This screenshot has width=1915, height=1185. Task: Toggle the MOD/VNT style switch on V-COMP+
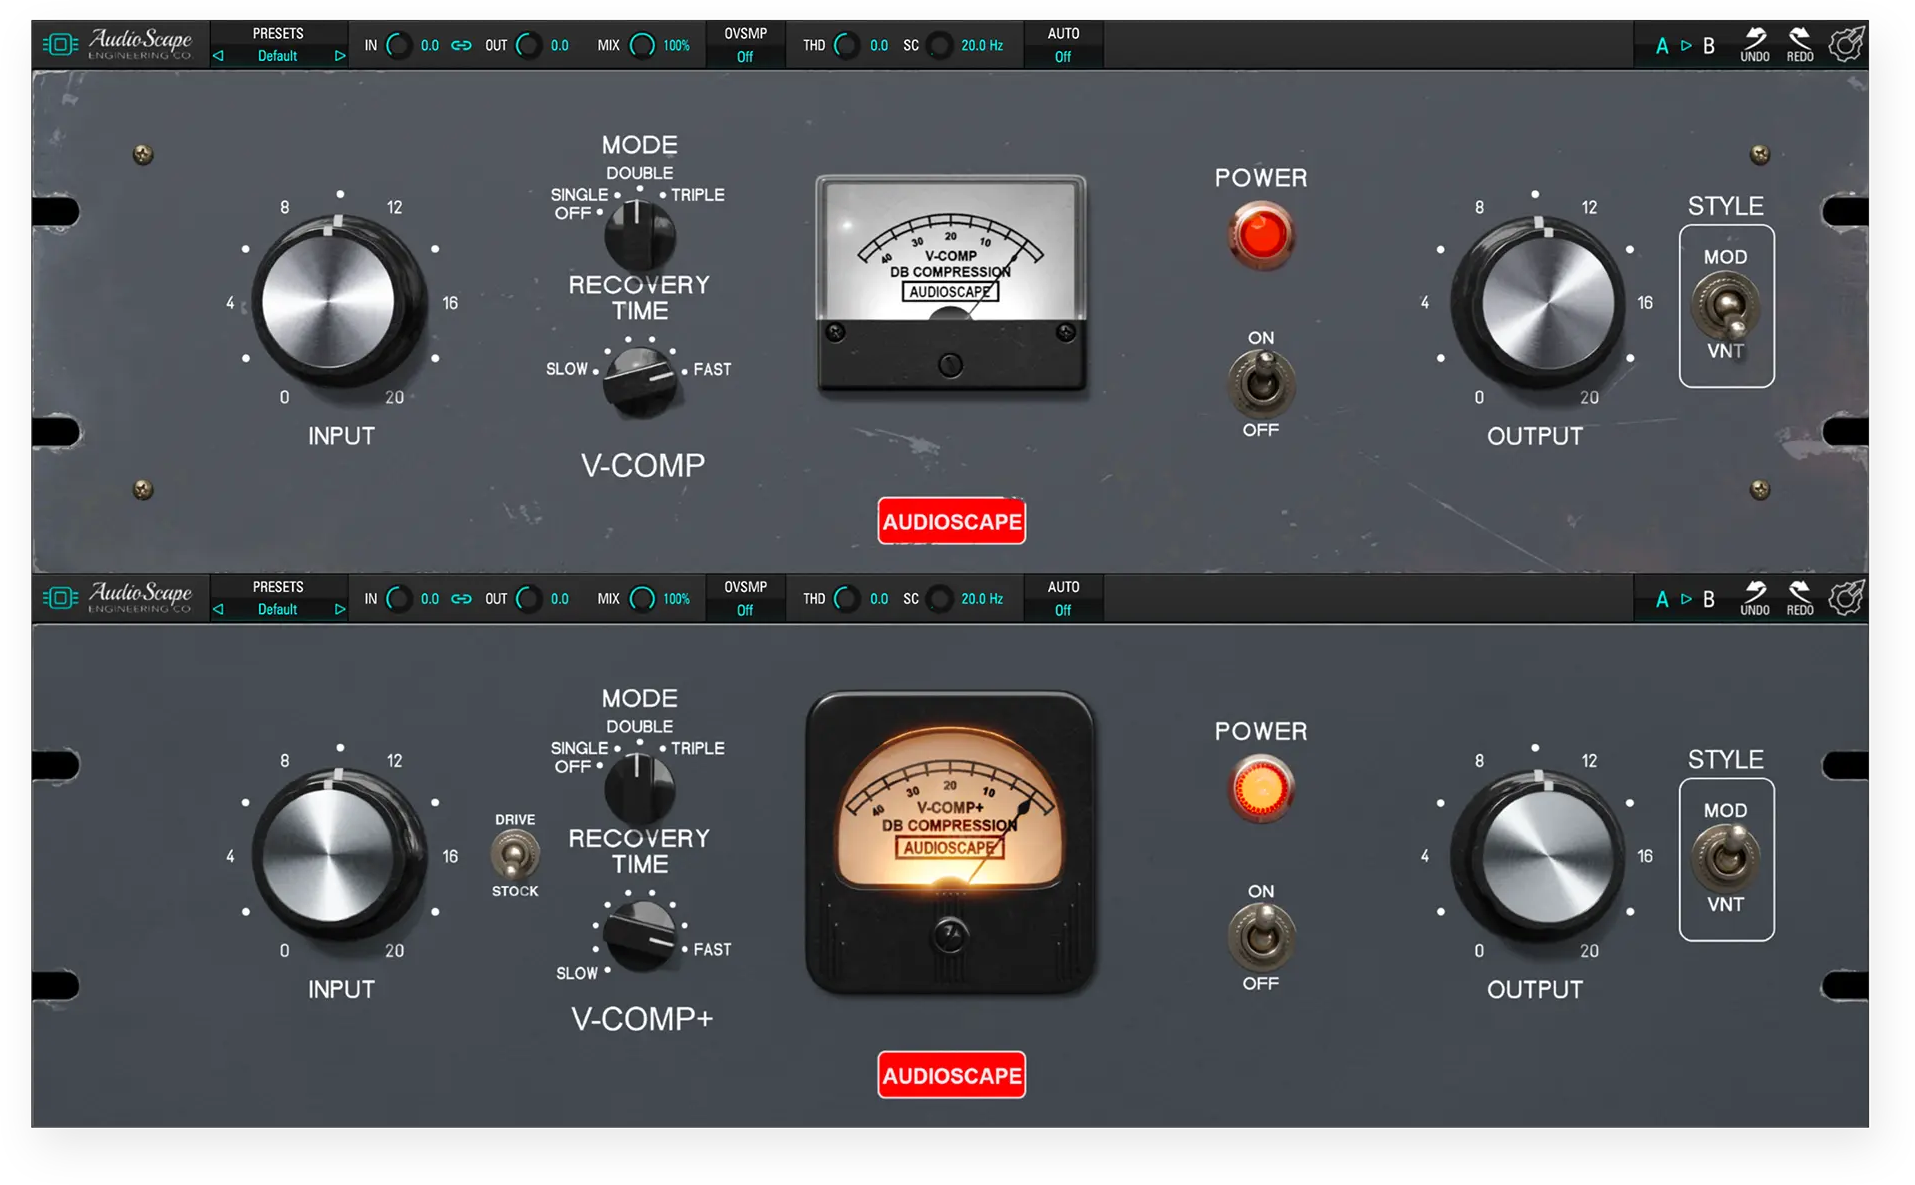1726,859
